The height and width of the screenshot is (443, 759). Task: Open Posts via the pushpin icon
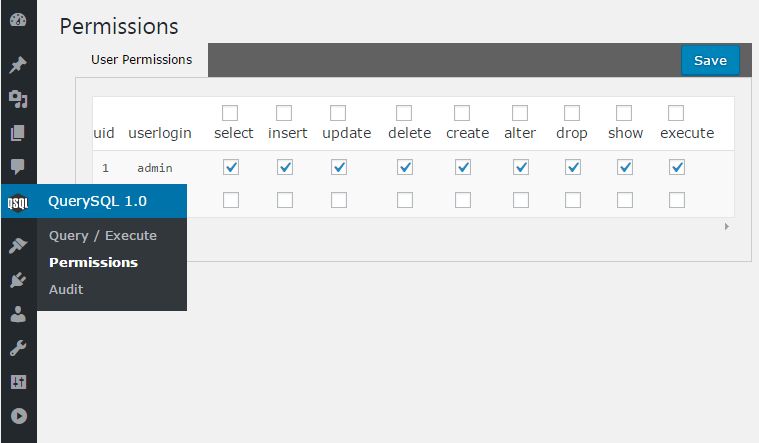18,66
